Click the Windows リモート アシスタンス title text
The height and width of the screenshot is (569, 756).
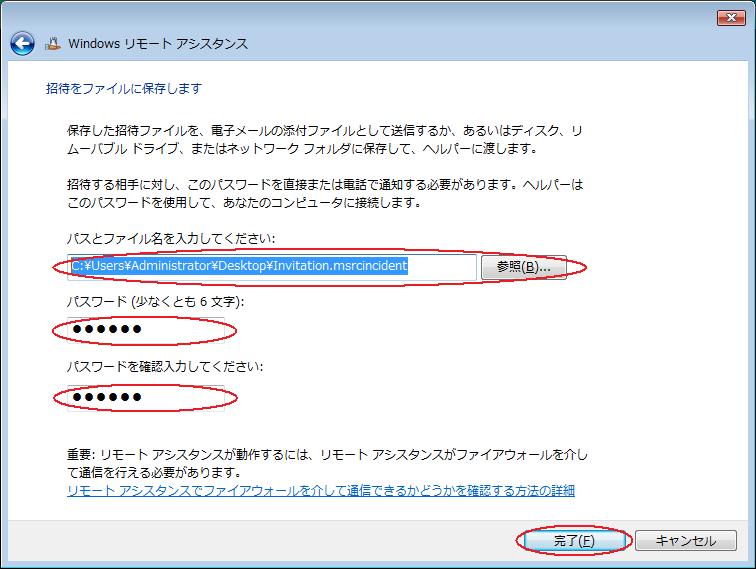pyautogui.click(x=158, y=44)
